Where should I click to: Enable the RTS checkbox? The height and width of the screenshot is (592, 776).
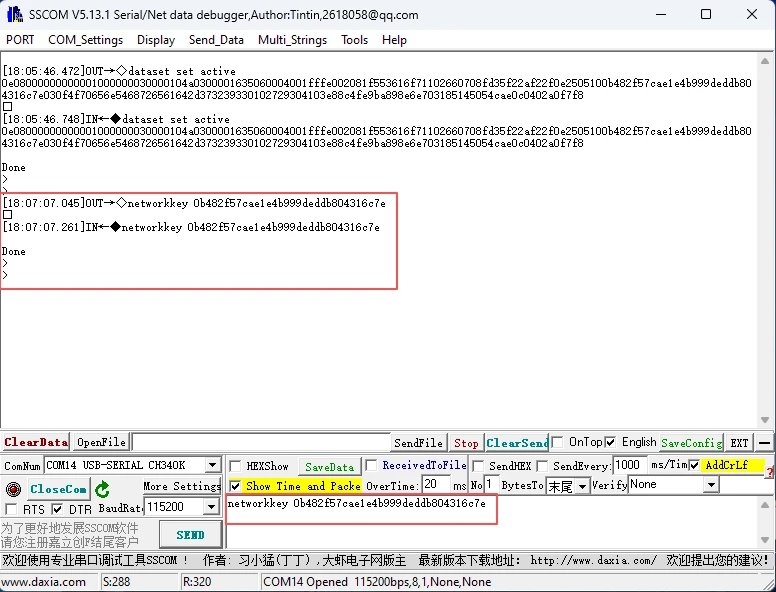point(11,509)
